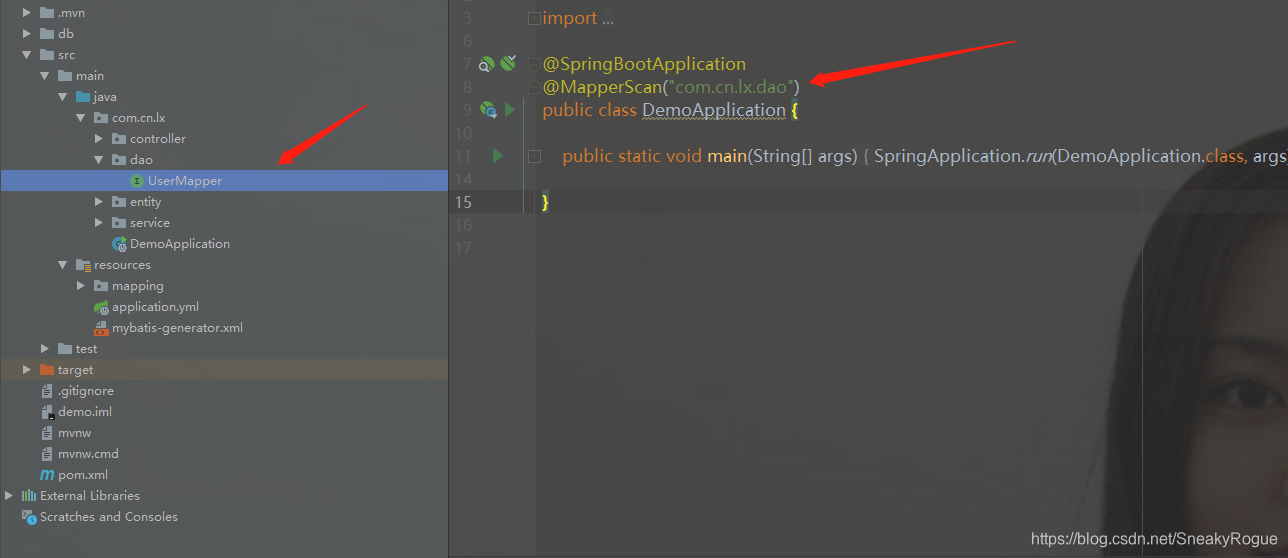This screenshot has width=1288, height=558.
Task: Collapse the com.cn.lx package arrow
Action: [x=81, y=118]
